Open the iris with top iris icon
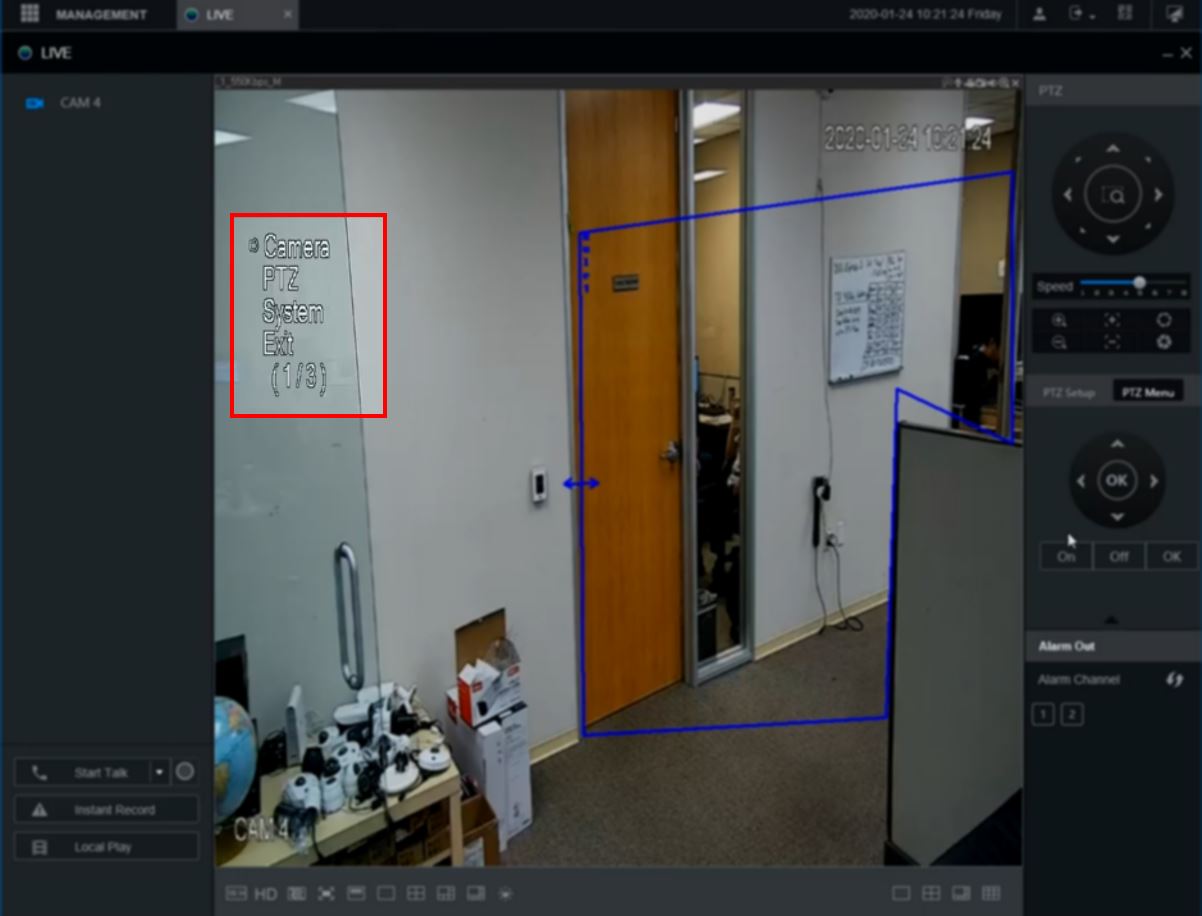Viewport: 1202px width, 916px height. coord(1164,321)
